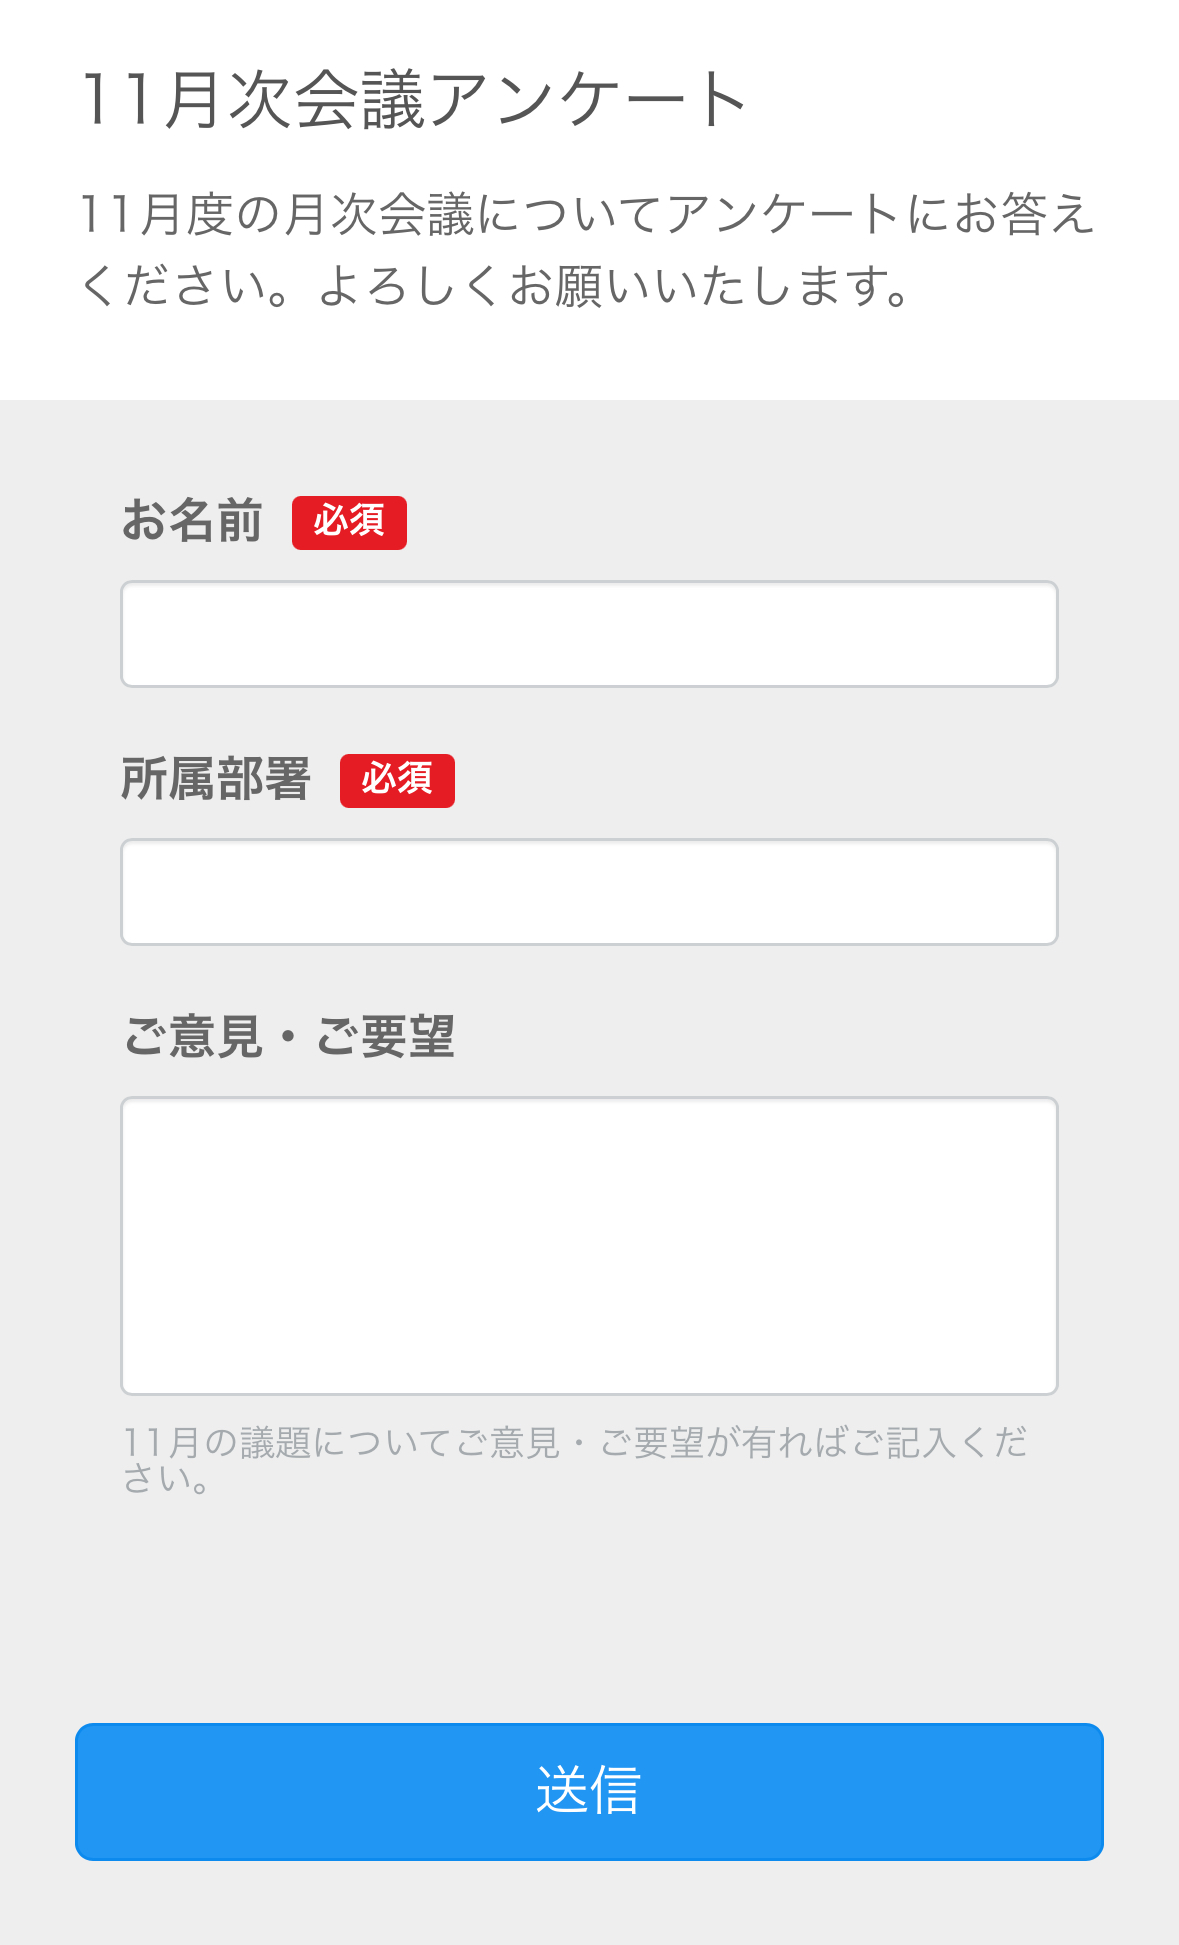Click the 送信 label on the button
The image size is (1179, 1945).
click(x=589, y=1791)
